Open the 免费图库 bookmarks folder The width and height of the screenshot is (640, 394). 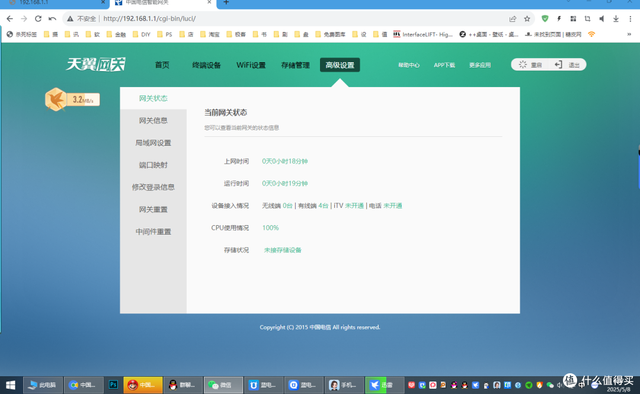pos(330,35)
